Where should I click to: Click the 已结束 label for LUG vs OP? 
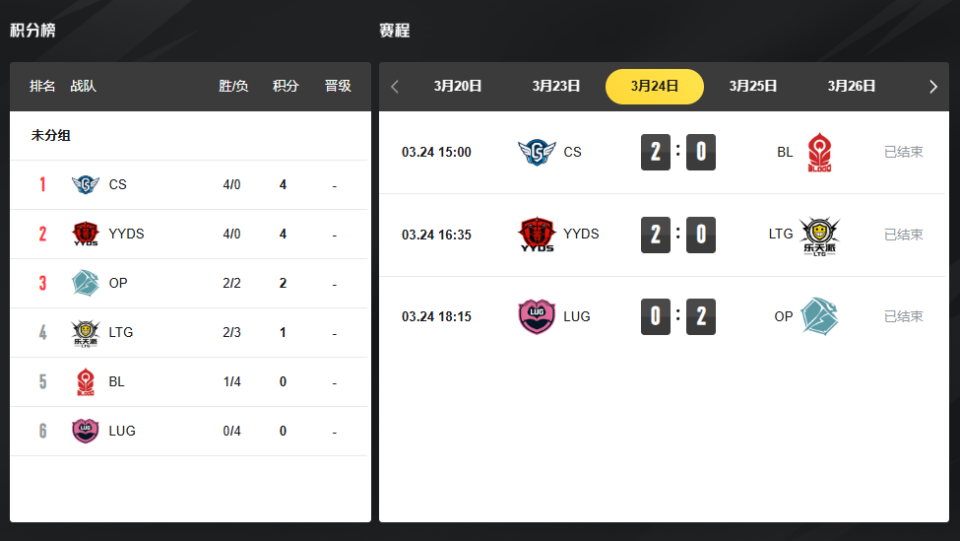click(903, 317)
